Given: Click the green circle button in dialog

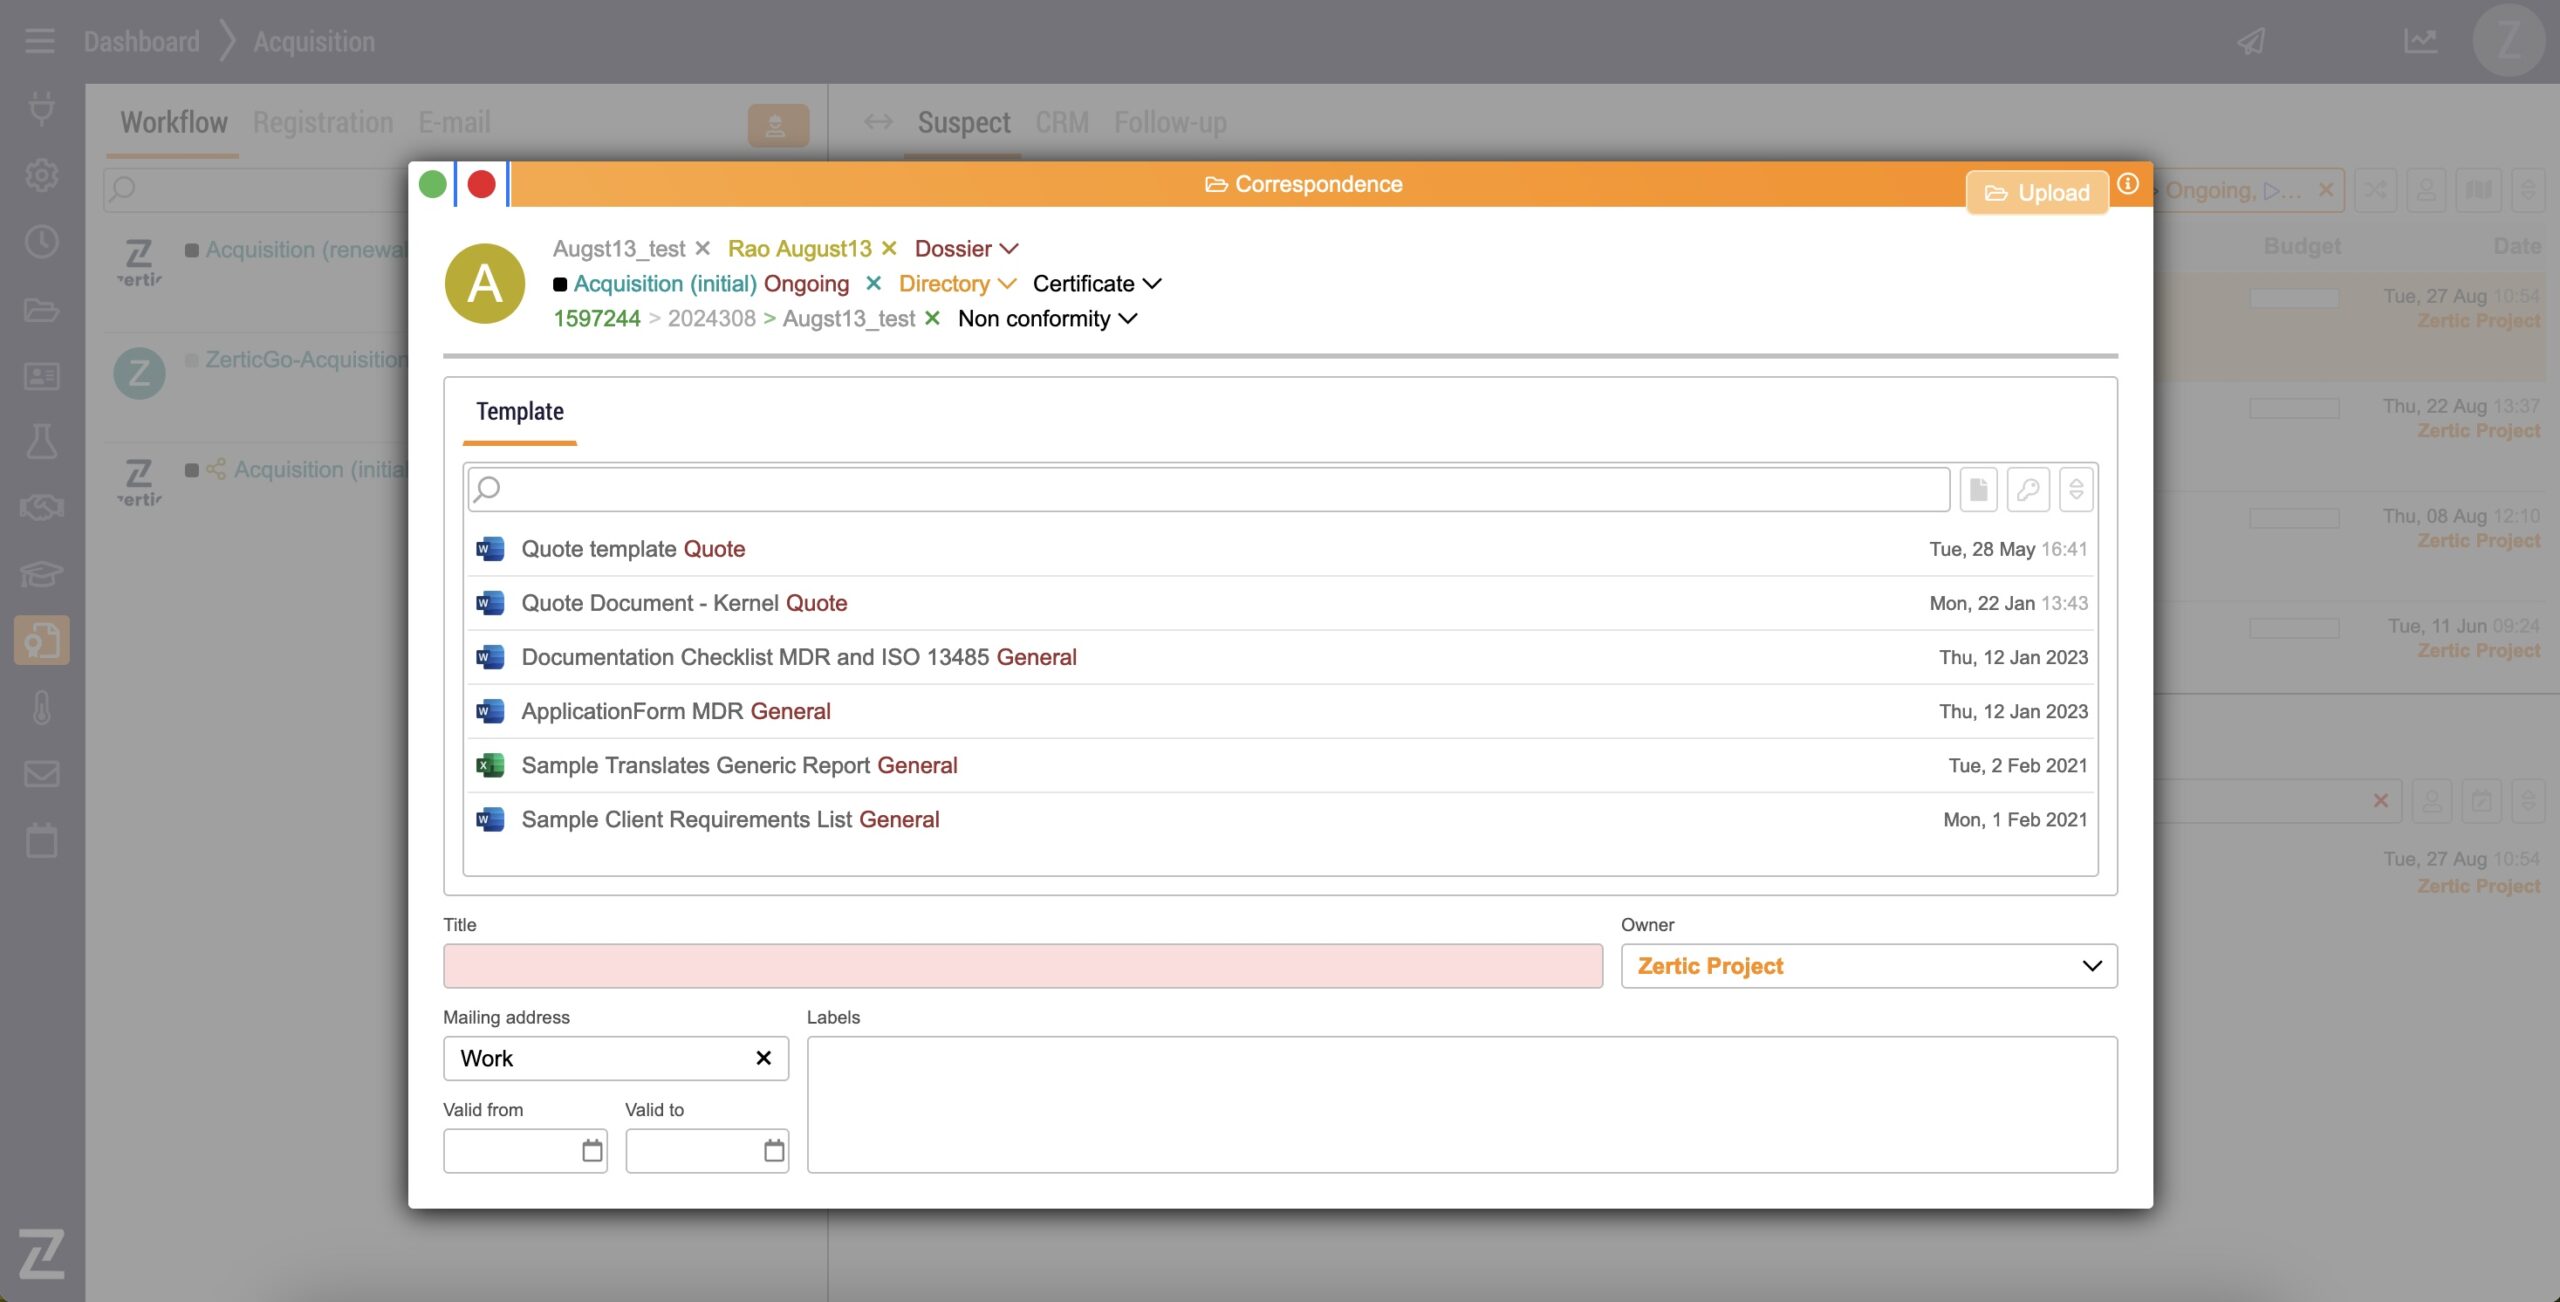Looking at the screenshot, I should (432, 184).
